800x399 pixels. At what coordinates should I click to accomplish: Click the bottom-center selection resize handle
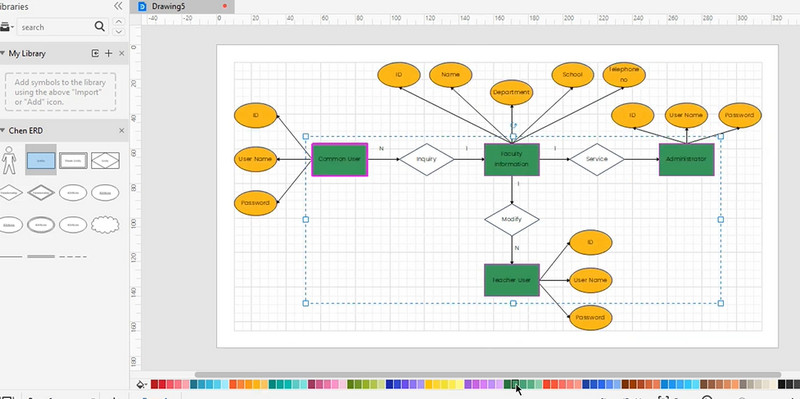(513, 304)
